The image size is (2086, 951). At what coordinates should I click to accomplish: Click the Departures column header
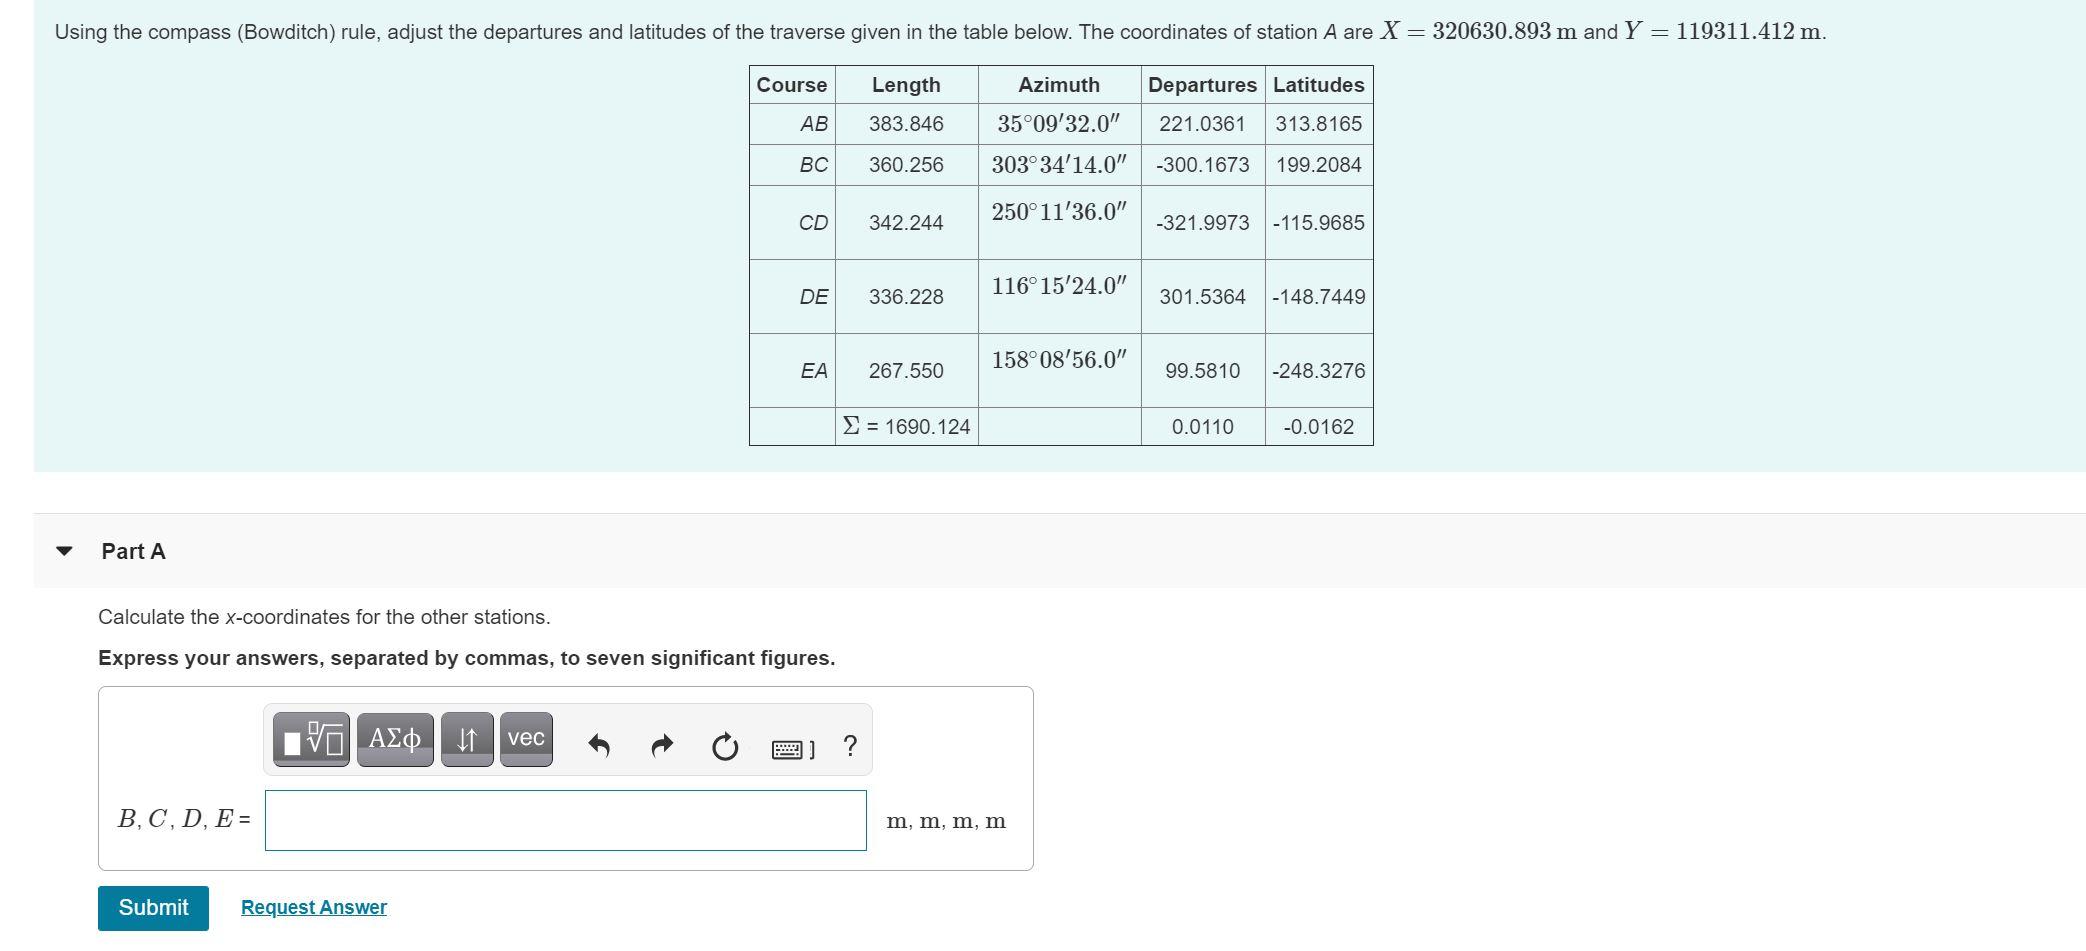coord(1203,84)
